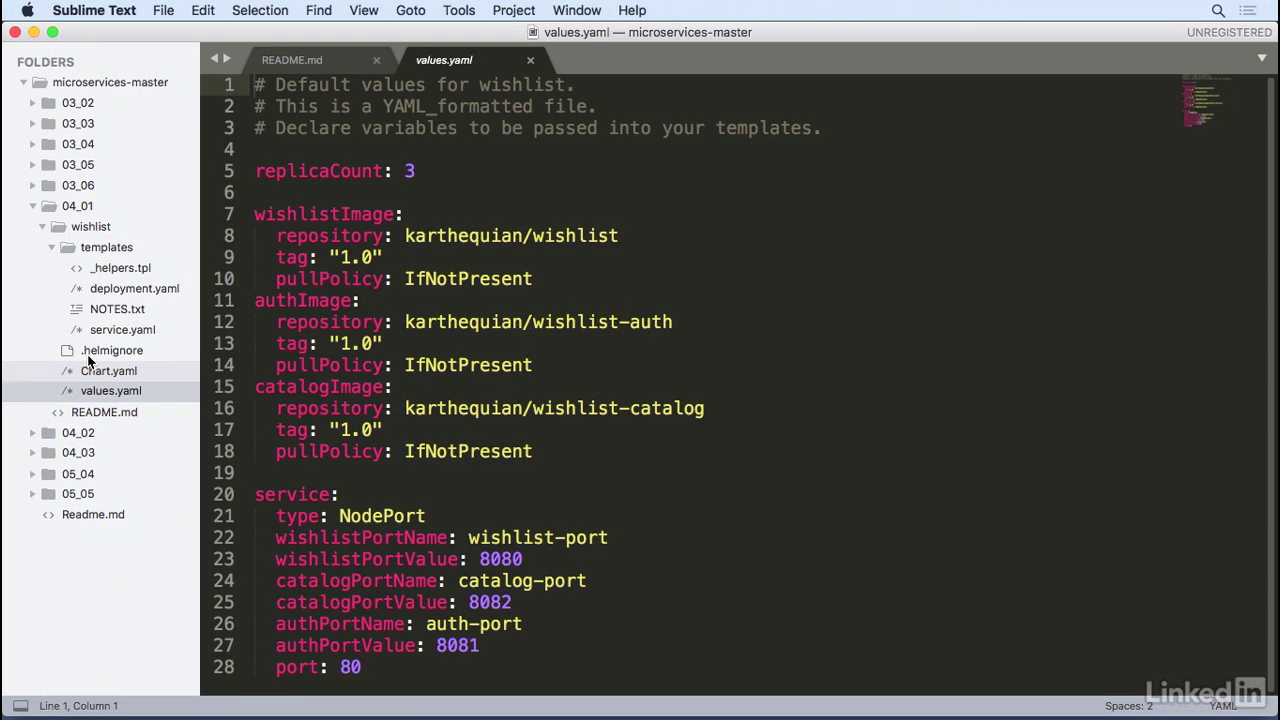Screen dimensions: 1280x720
Task: Click the wishlist folder icon
Action: pyautogui.click(x=58, y=227)
